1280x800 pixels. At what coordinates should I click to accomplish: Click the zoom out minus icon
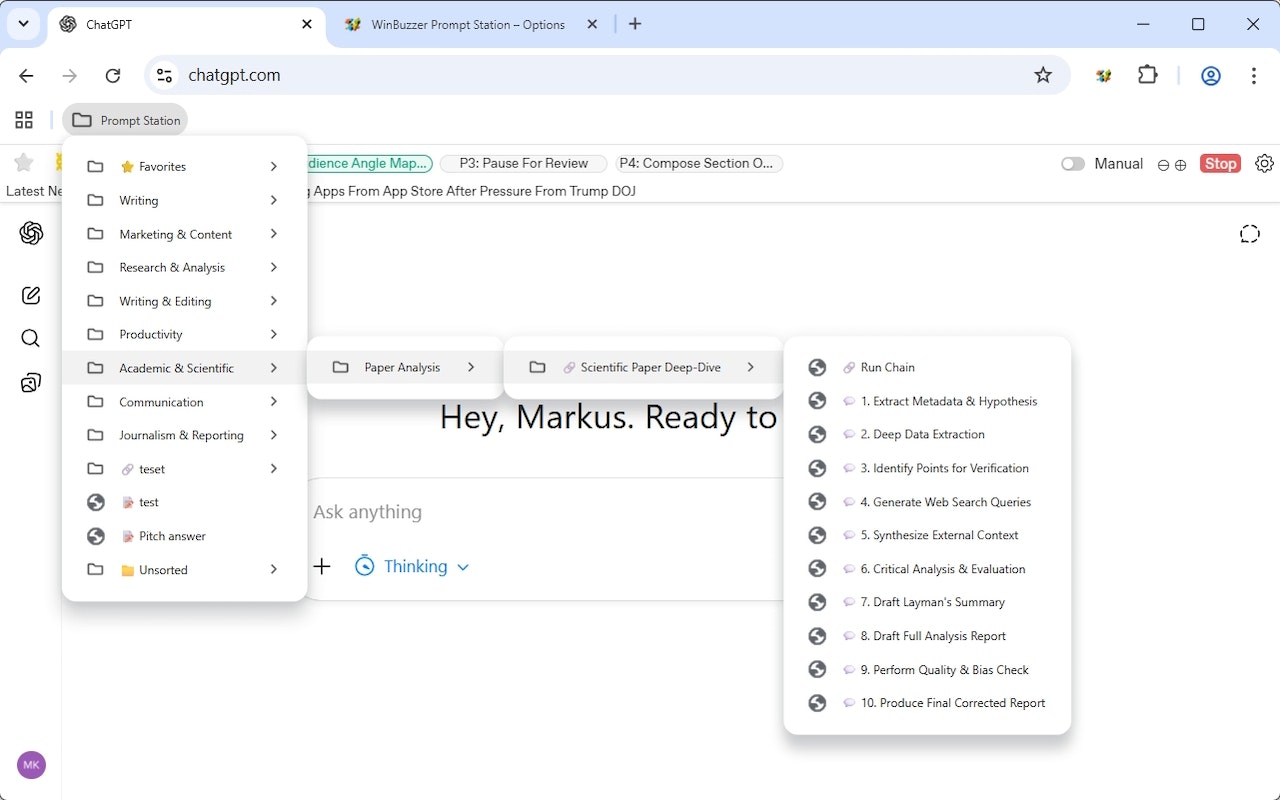(1163, 165)
